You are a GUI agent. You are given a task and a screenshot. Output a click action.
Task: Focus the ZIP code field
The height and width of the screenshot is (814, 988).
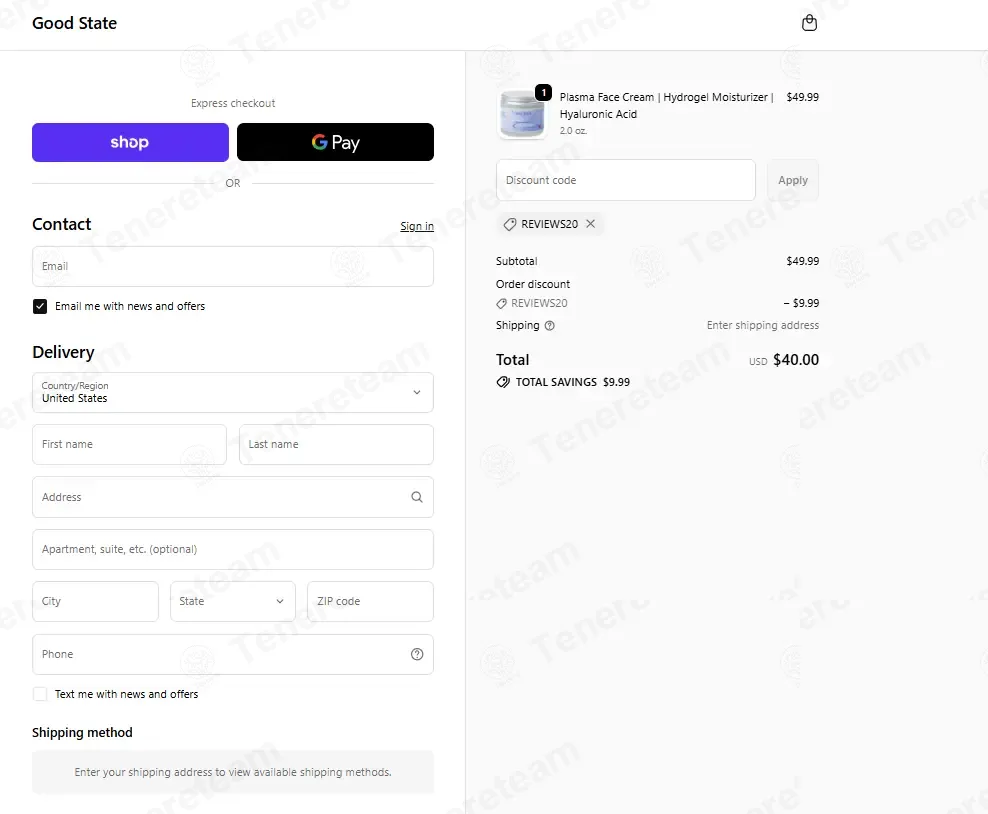pos(370,601)
